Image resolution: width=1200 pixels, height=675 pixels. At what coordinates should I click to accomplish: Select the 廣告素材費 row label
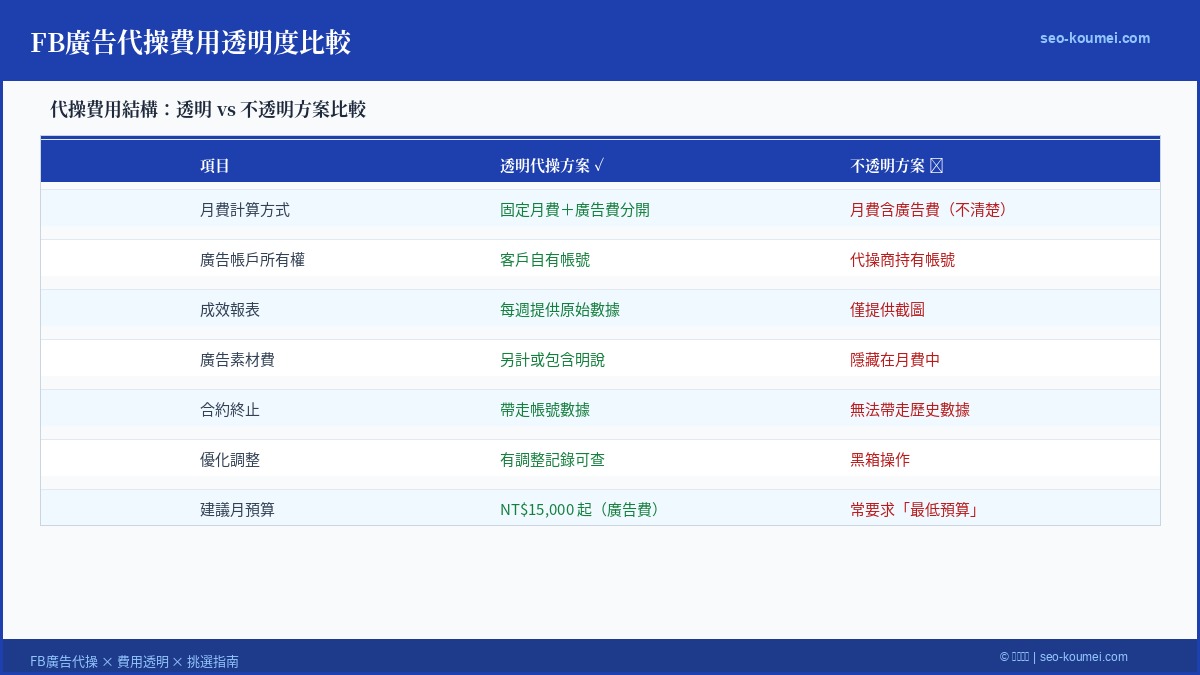tap(237, 360)
